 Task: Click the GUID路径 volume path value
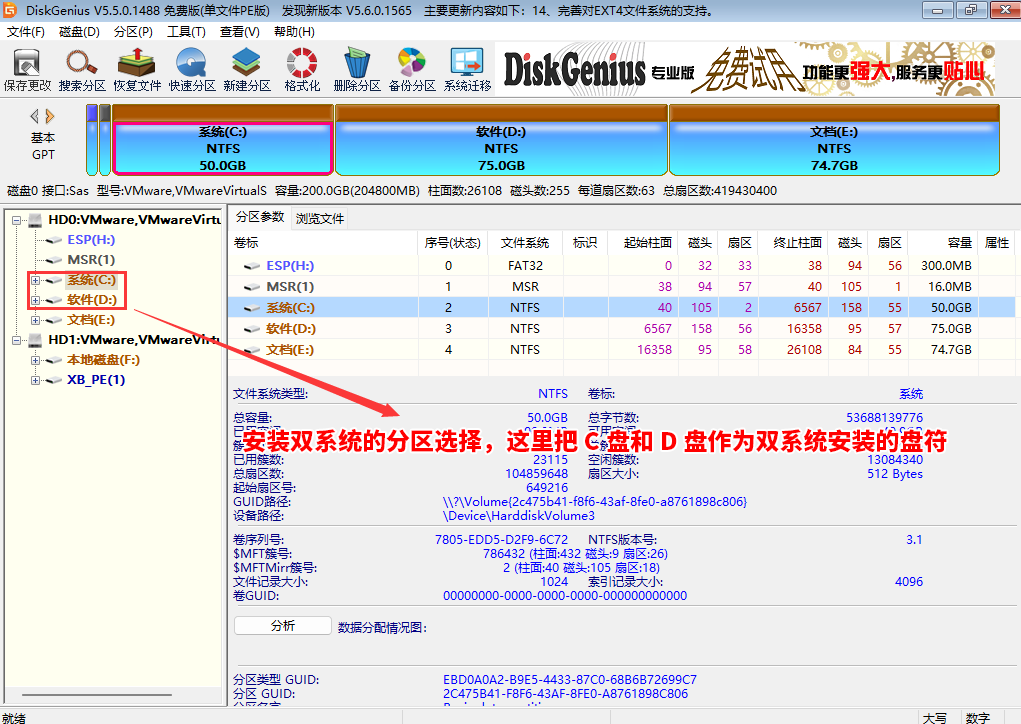594,502
